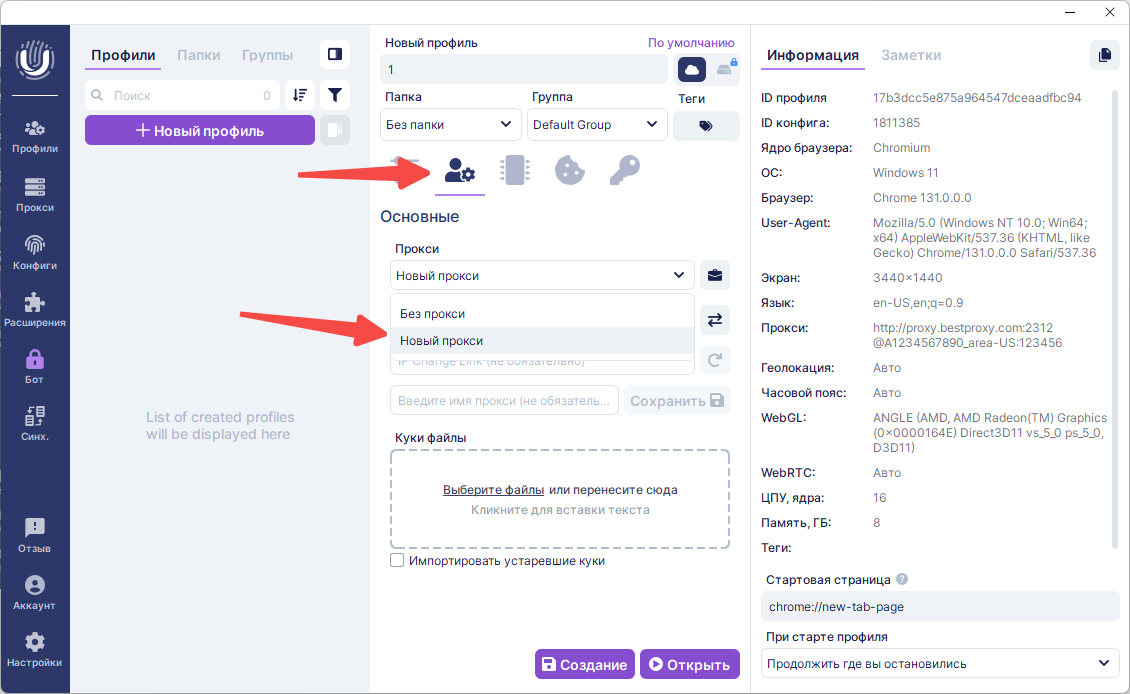Copy profile information with the copy icon
1130x694 pixels.
pos(1104,55)
